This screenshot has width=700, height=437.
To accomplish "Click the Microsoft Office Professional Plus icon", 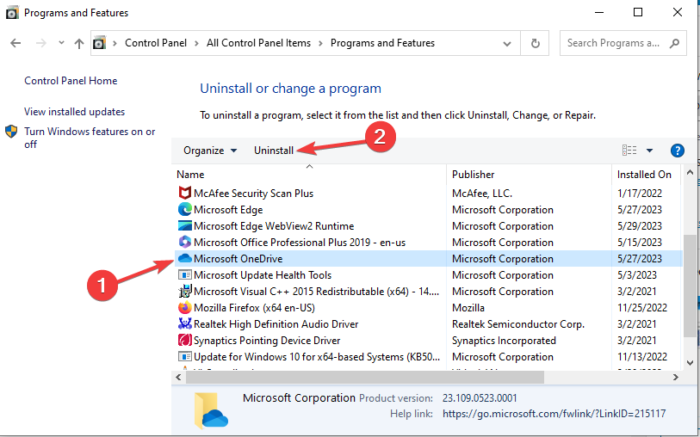I will (x=185, y=242).
